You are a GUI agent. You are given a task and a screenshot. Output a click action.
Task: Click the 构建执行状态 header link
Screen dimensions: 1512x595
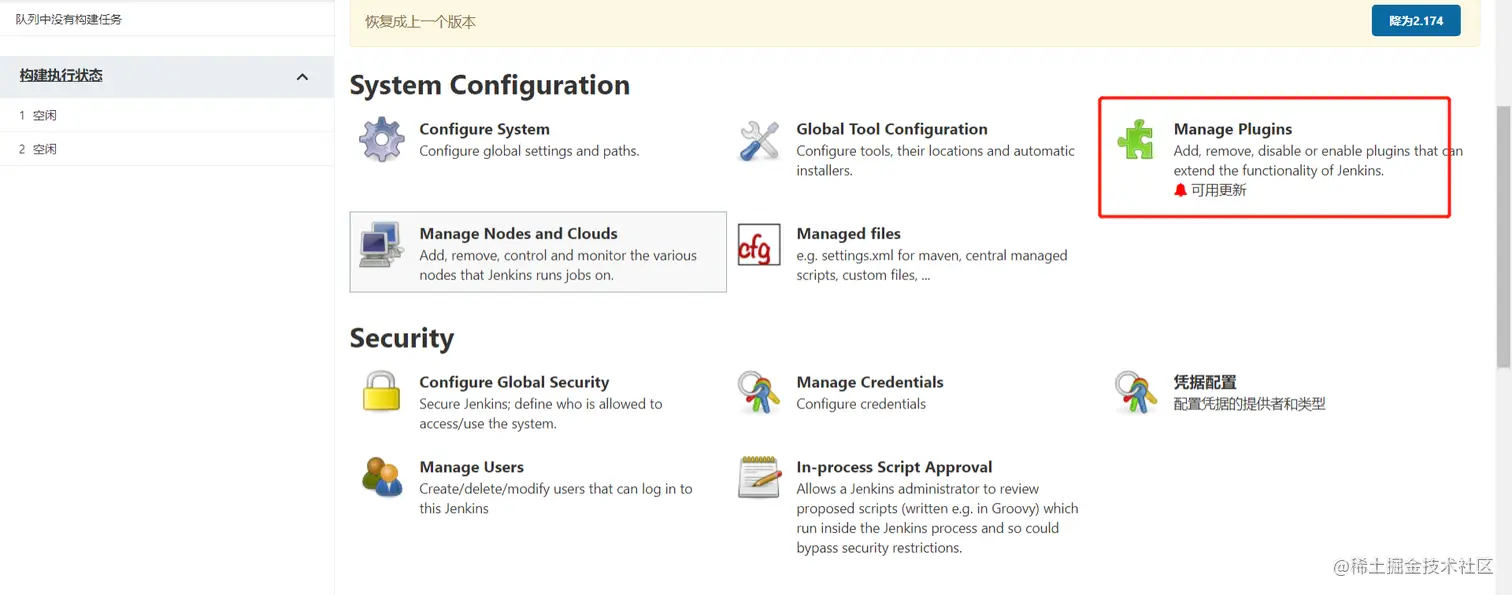tap(61, 76)
